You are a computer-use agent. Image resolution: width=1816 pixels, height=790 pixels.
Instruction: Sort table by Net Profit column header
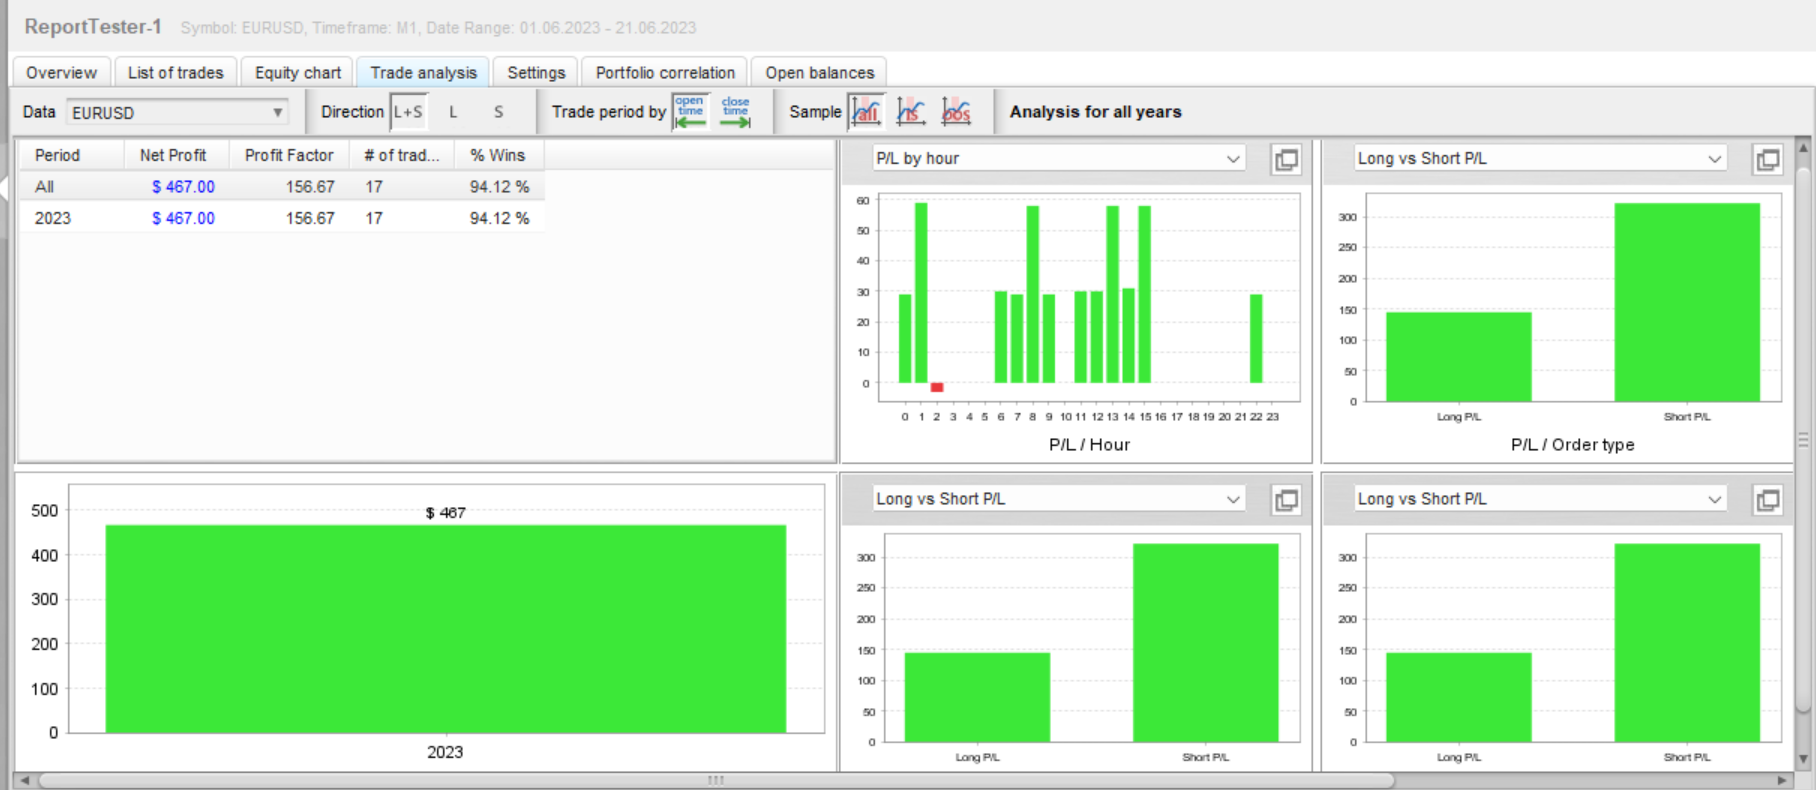pyautogui.click(x=173, y=155)
